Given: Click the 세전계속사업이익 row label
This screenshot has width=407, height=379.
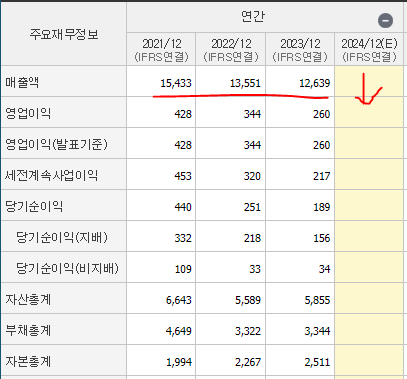Looking at the screenshot, I should (51, 175).
